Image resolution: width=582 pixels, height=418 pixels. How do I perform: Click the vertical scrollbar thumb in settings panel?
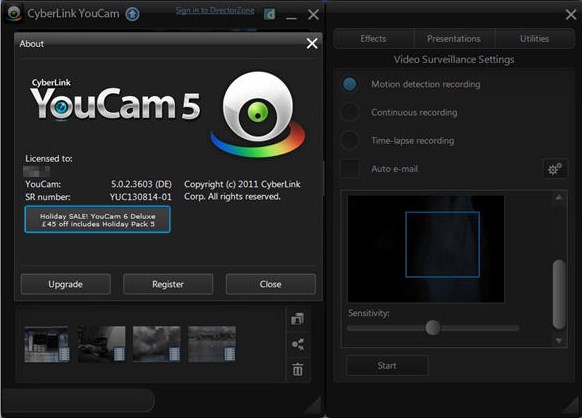pyautogui.click(x=559, y=294)
